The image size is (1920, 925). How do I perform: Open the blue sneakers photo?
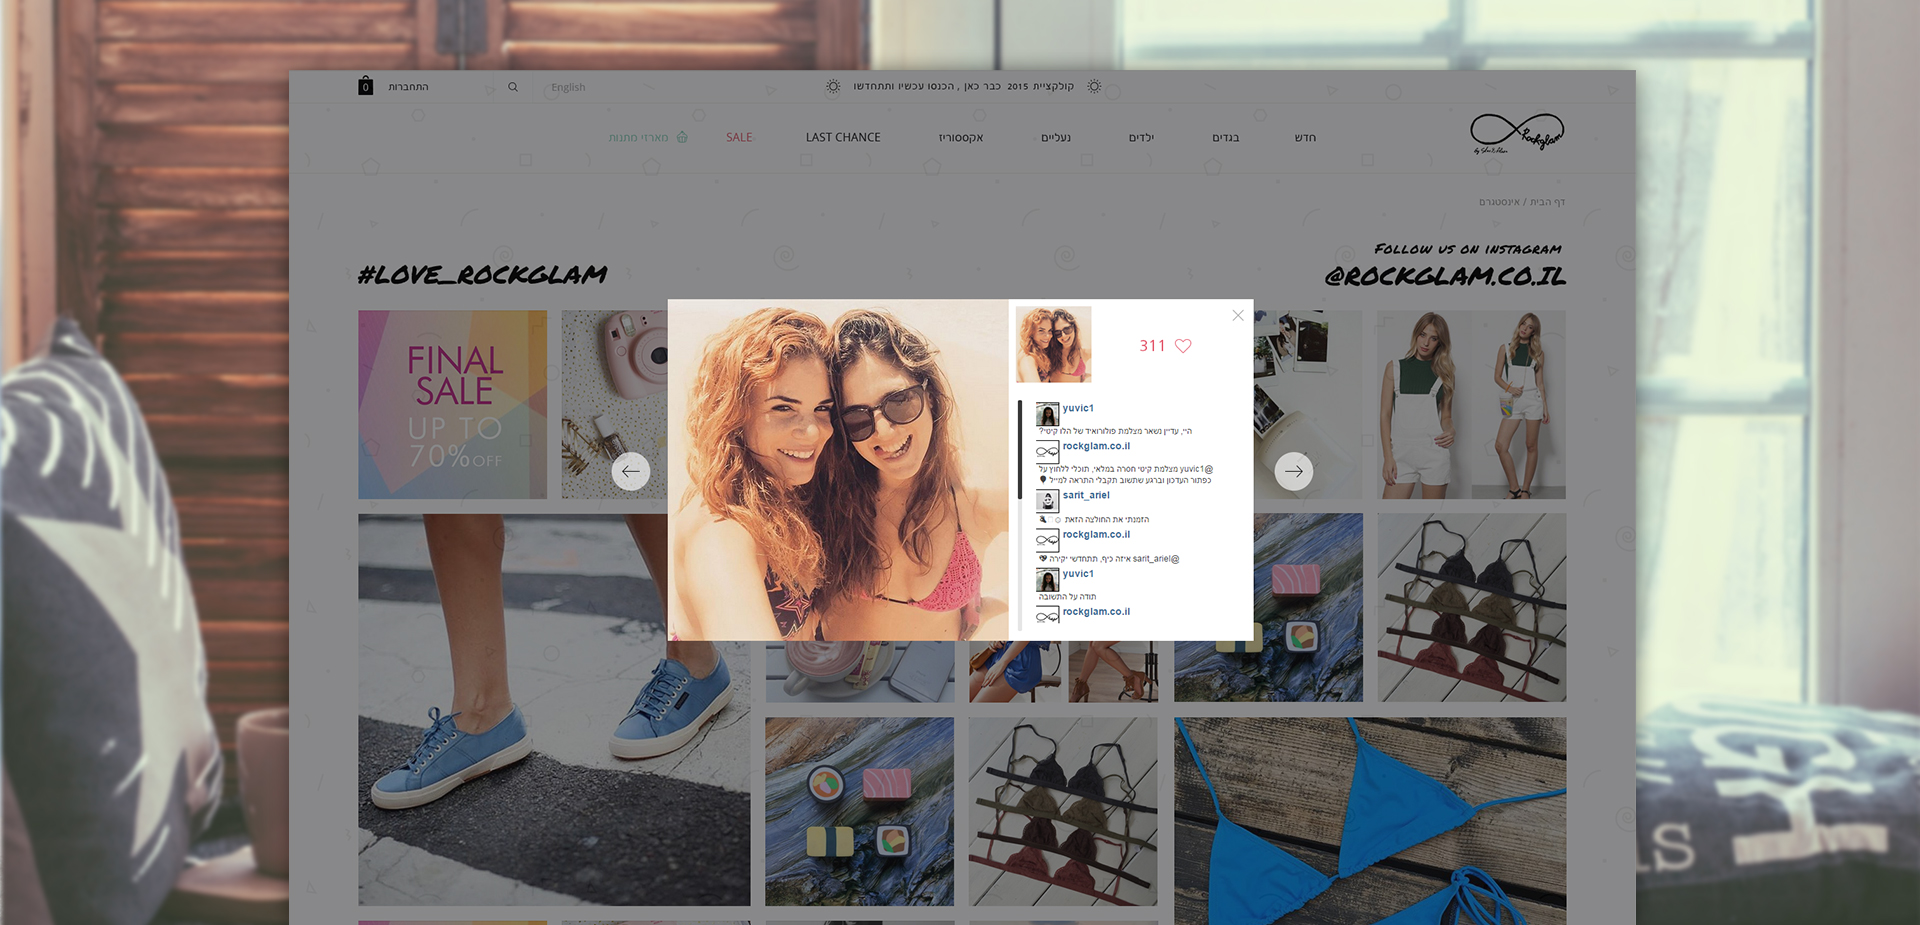(x=554, y=710)
